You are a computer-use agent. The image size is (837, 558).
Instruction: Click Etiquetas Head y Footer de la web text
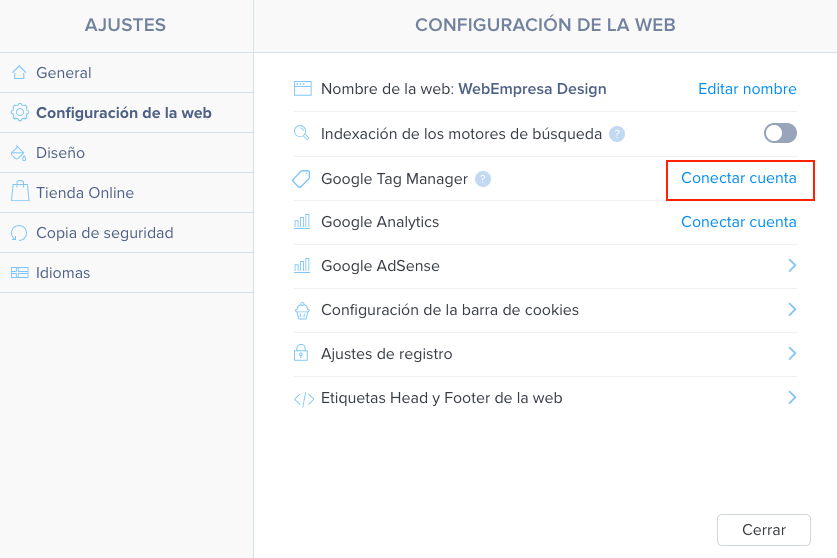(441, 398)
